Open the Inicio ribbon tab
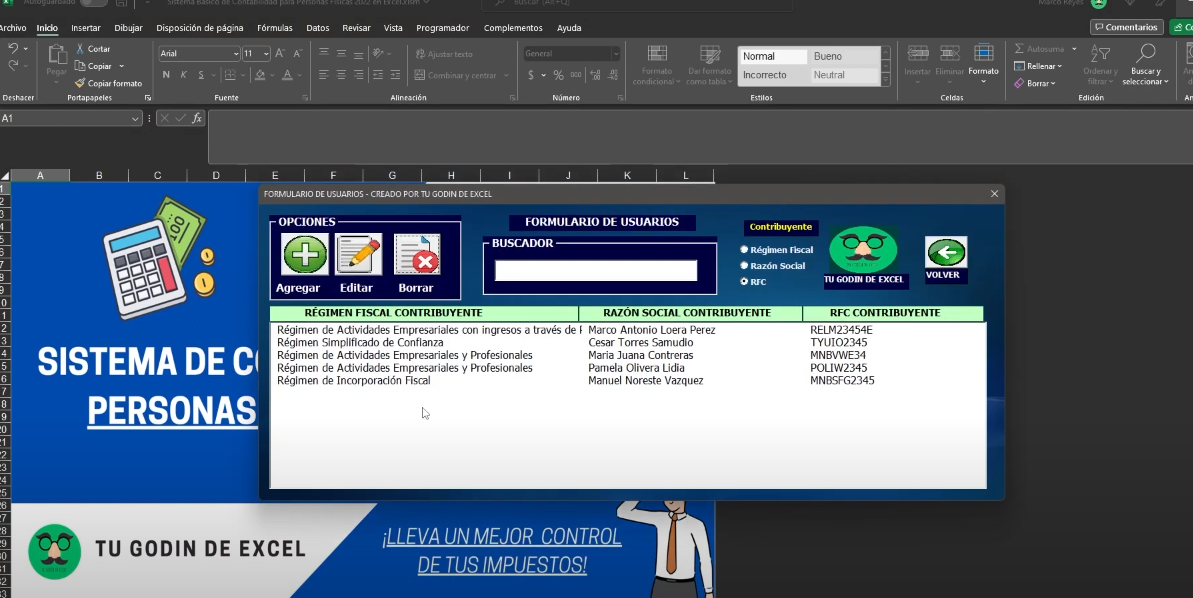 (47, 28)
